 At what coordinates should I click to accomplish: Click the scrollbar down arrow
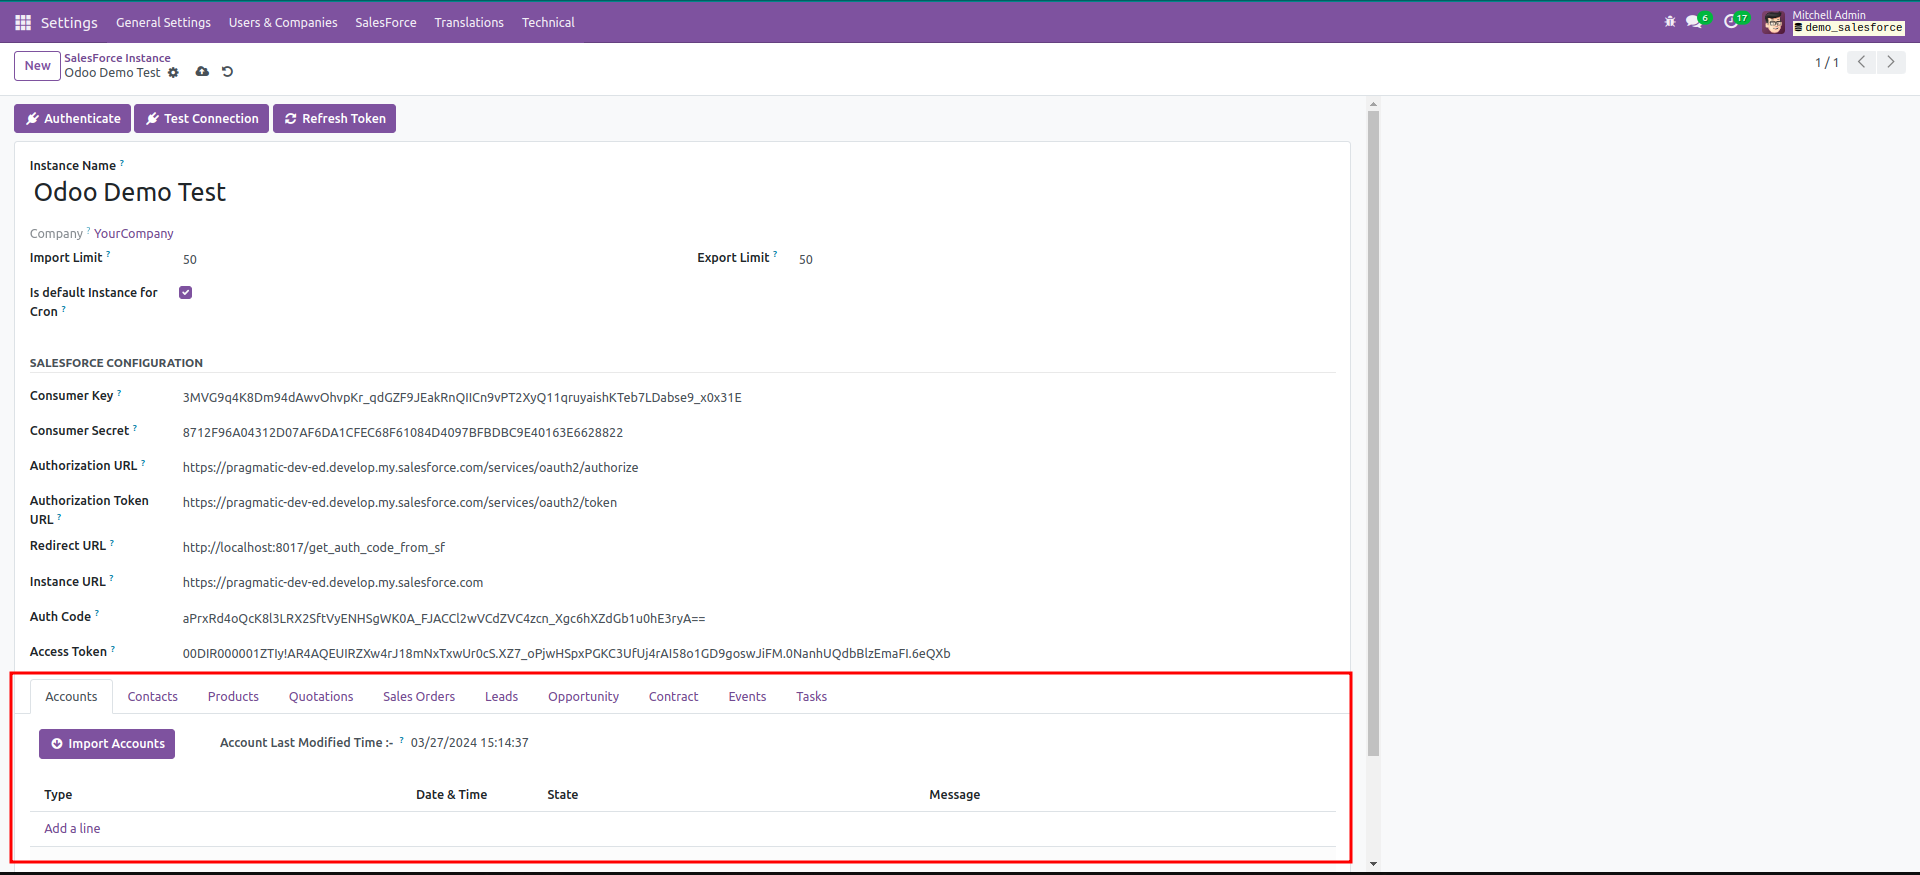(1373, 863)
